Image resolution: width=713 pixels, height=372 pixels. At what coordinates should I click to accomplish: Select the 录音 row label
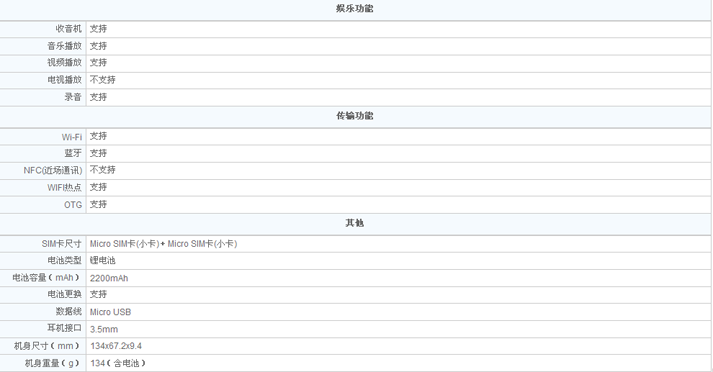click(73, 97)
